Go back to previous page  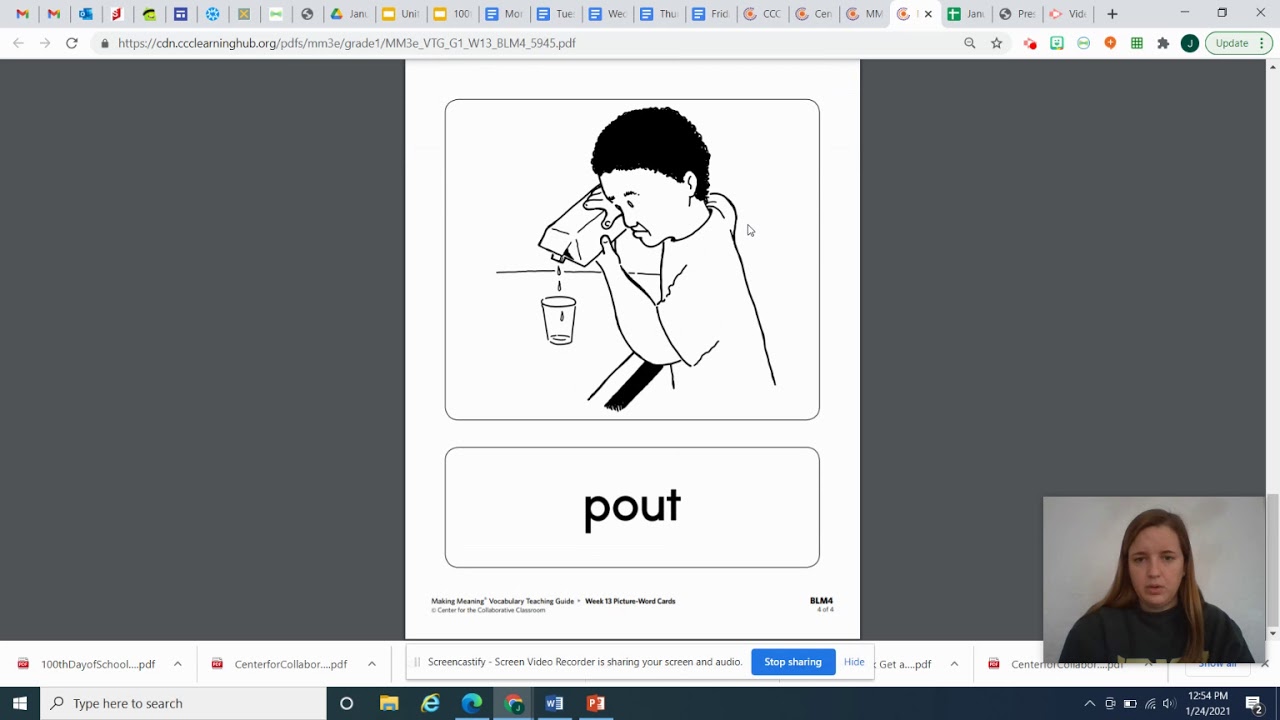tap(18, 43)
